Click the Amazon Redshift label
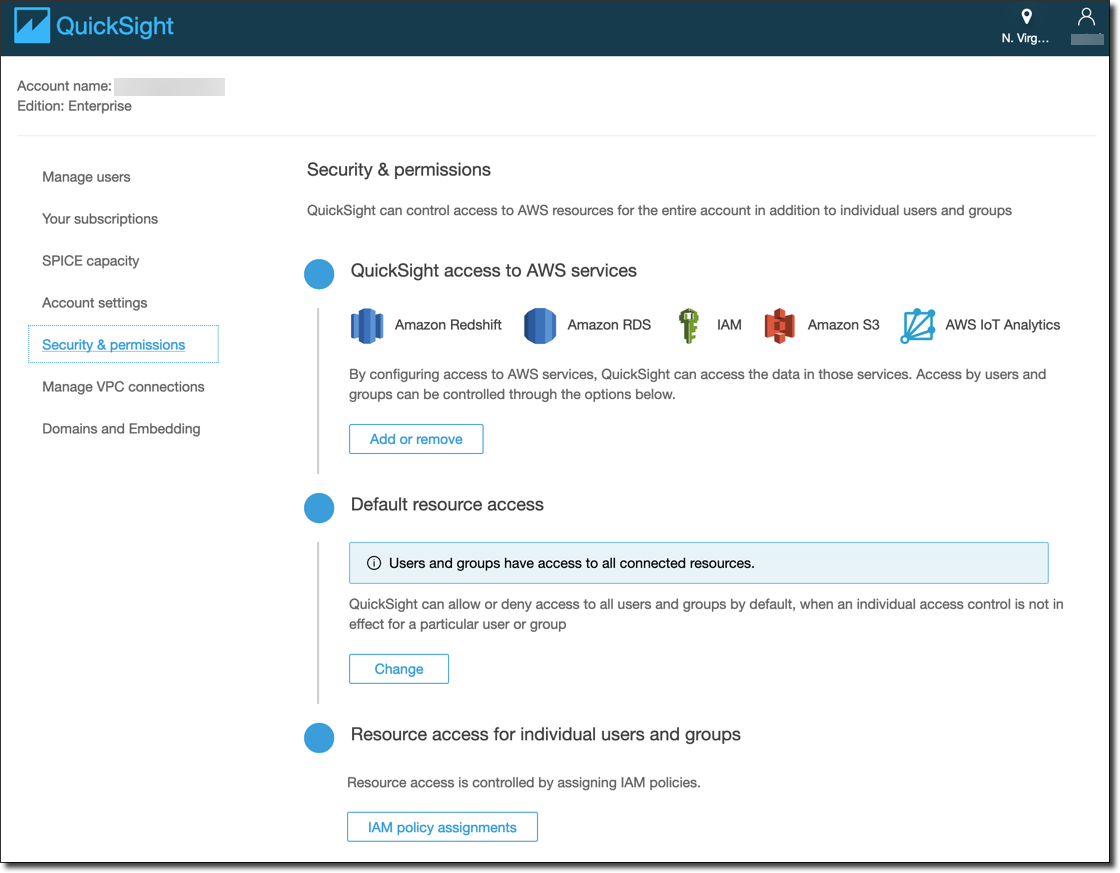 448,325
